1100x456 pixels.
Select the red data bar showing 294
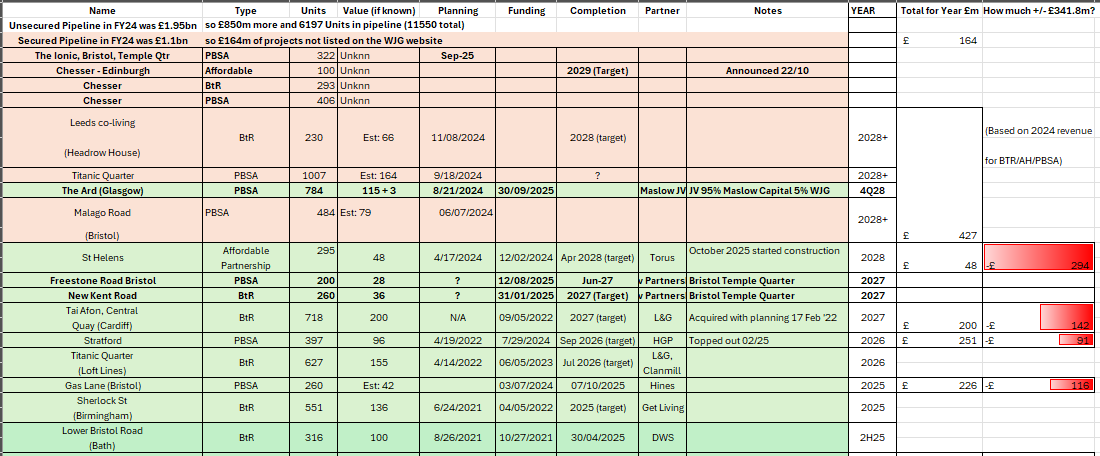click(1039, 258)
